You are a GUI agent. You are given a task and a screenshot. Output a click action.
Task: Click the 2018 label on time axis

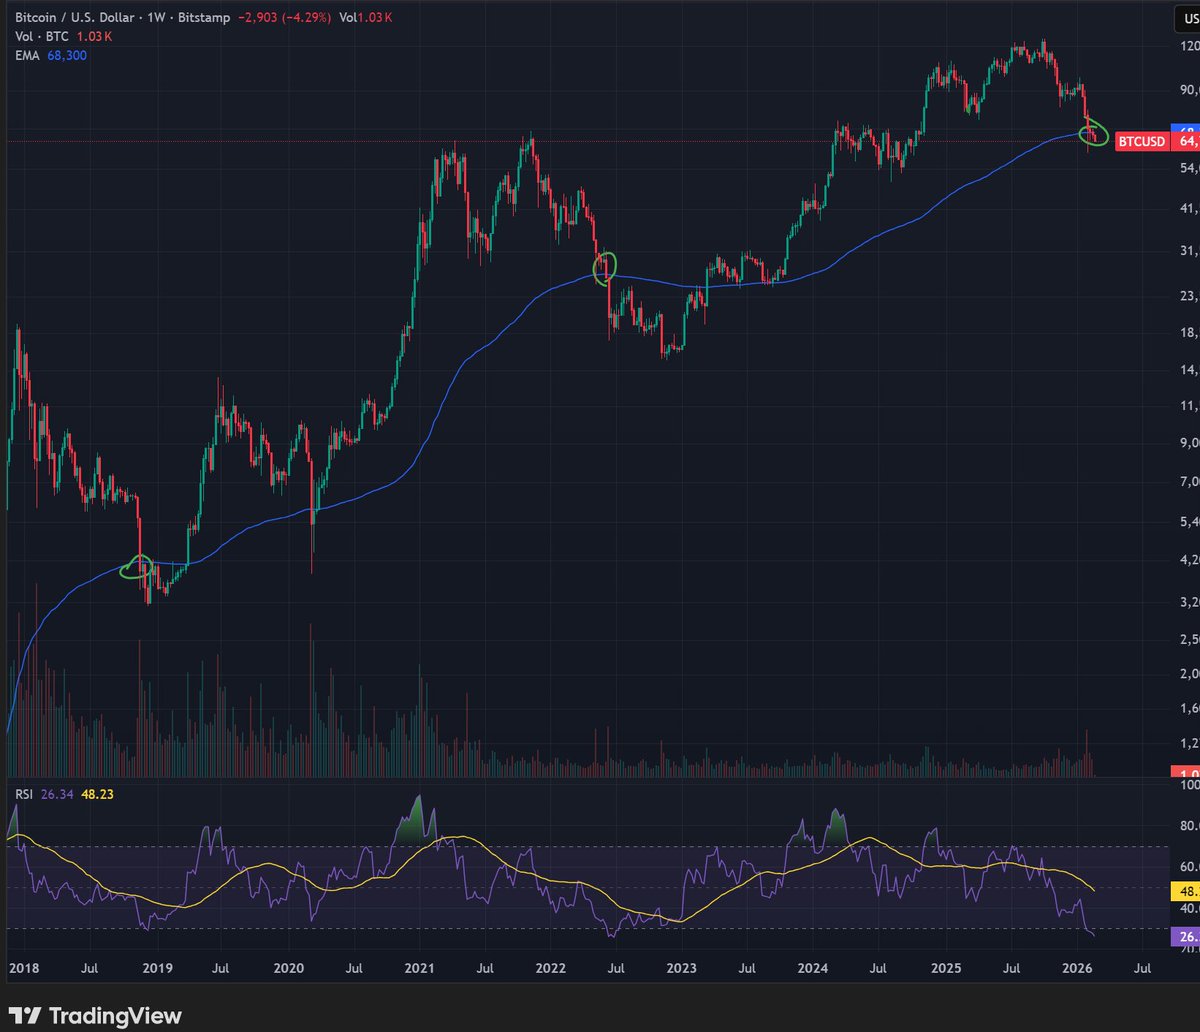[22, 968]
